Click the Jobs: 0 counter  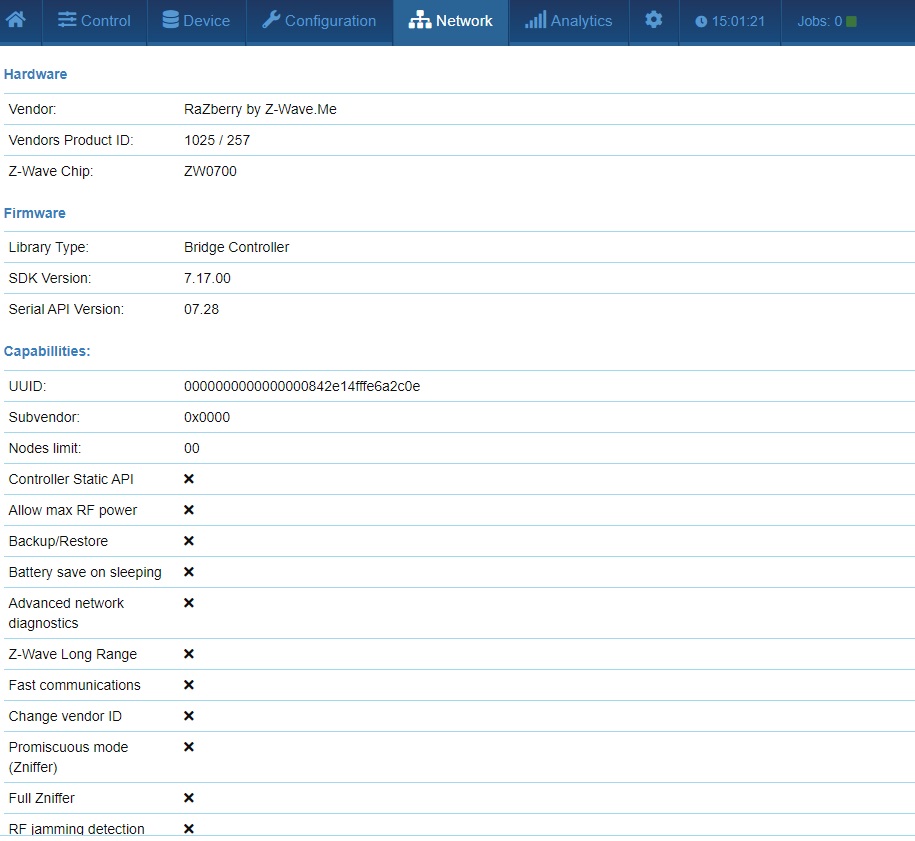pyautogui.click(x=819, y=21)
